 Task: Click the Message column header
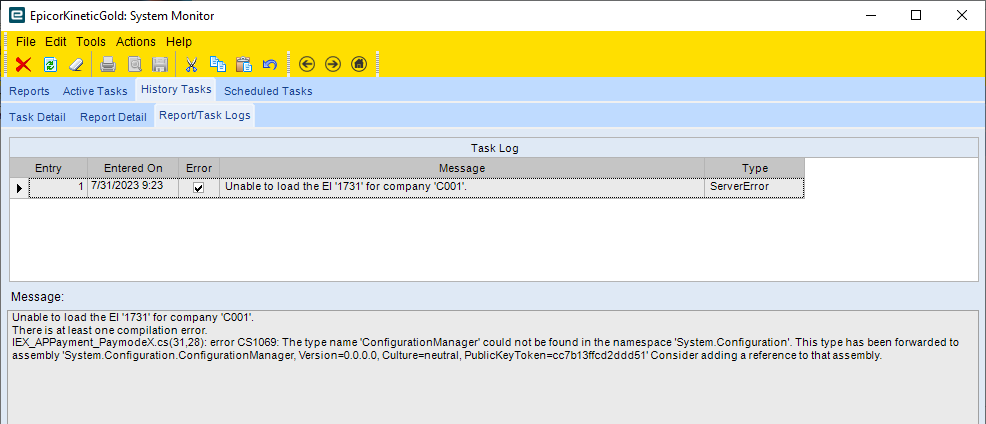pos(462,168)
